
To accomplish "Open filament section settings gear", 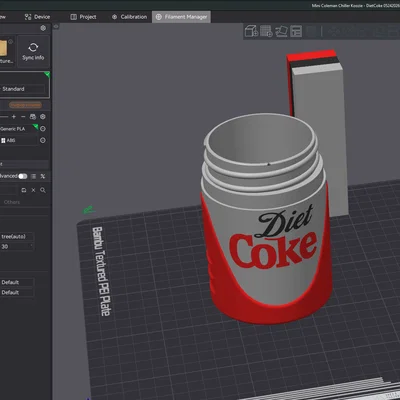I will click(x=43, y=117).
